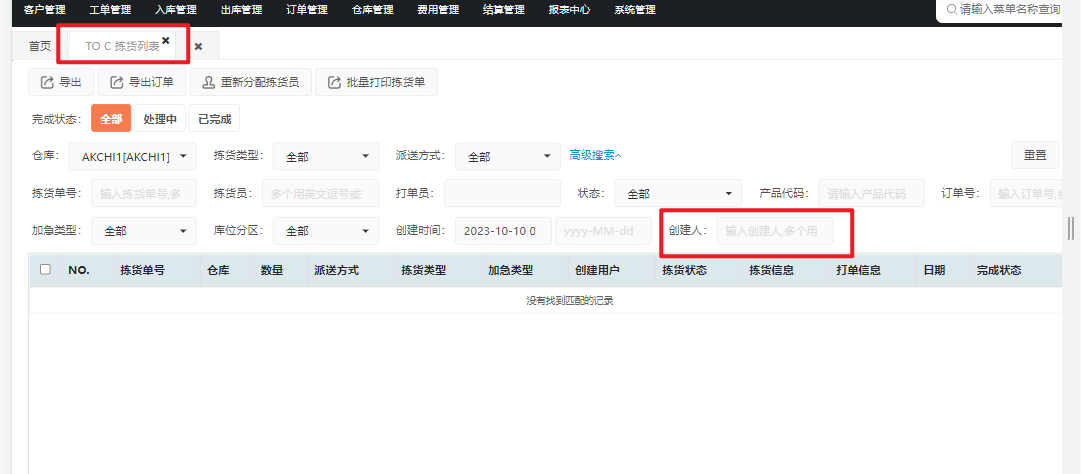Open the 仓库 AKCHI1 dropdown
Viewport: 1081px width, 474px height.
click(133, 156)
